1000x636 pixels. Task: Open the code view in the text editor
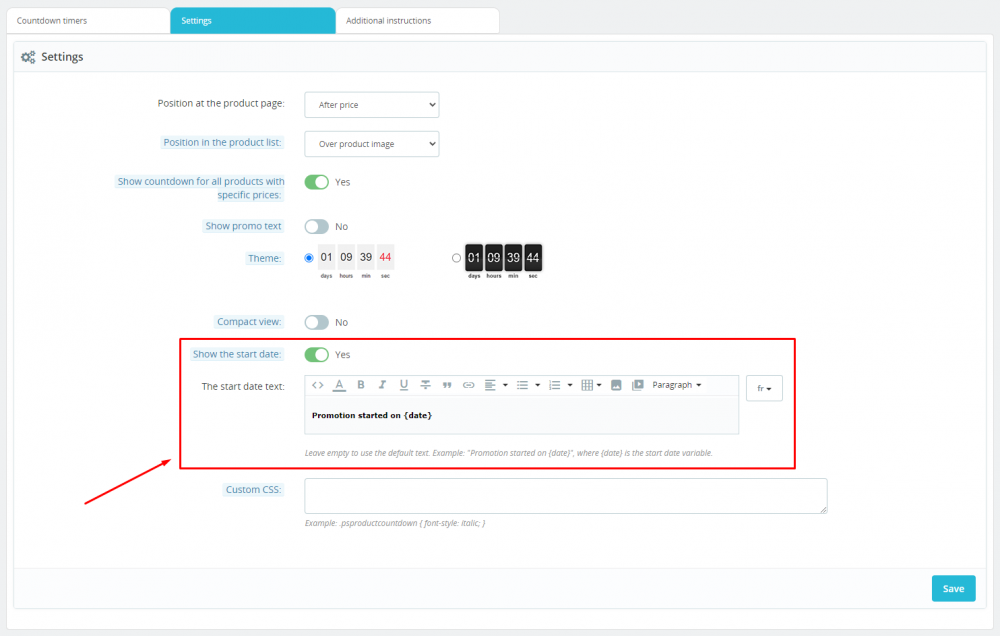pyautogui.click(x=318, y=385)
